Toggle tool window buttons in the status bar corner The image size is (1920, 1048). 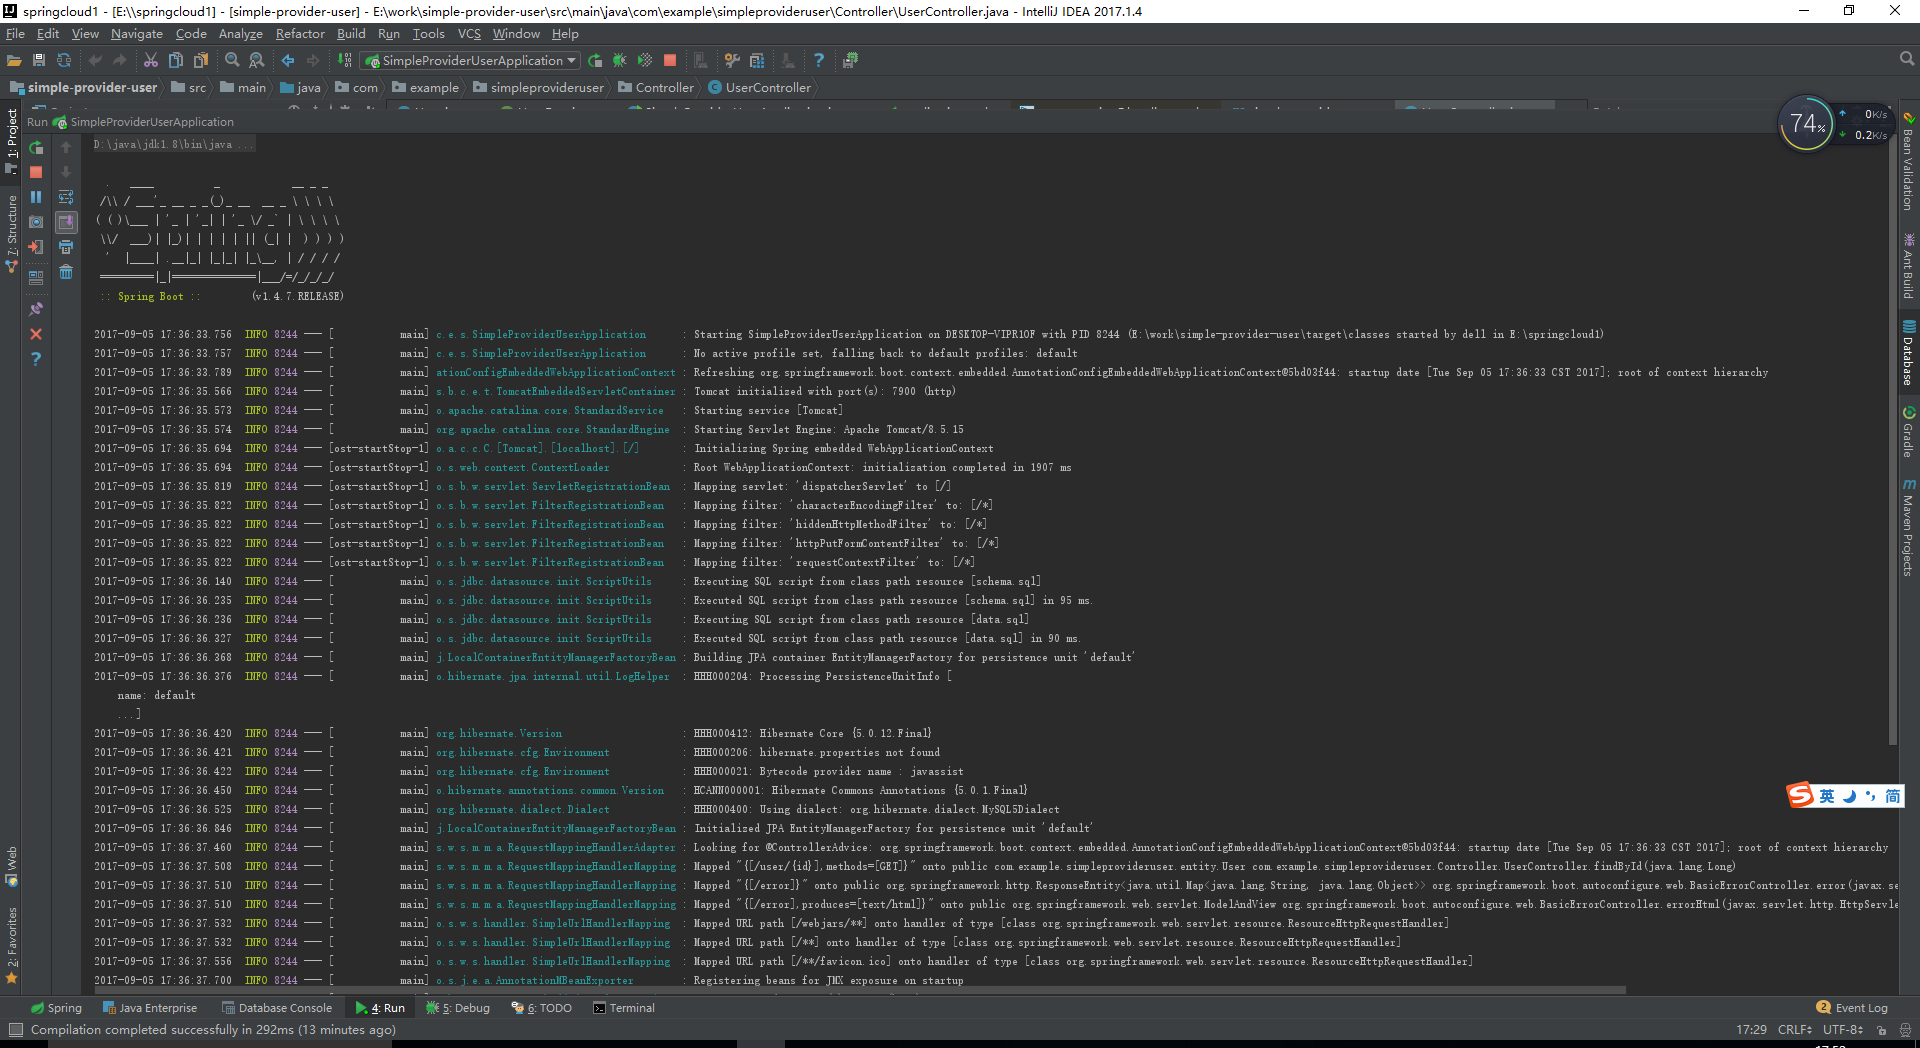[x=15, y=1030]
